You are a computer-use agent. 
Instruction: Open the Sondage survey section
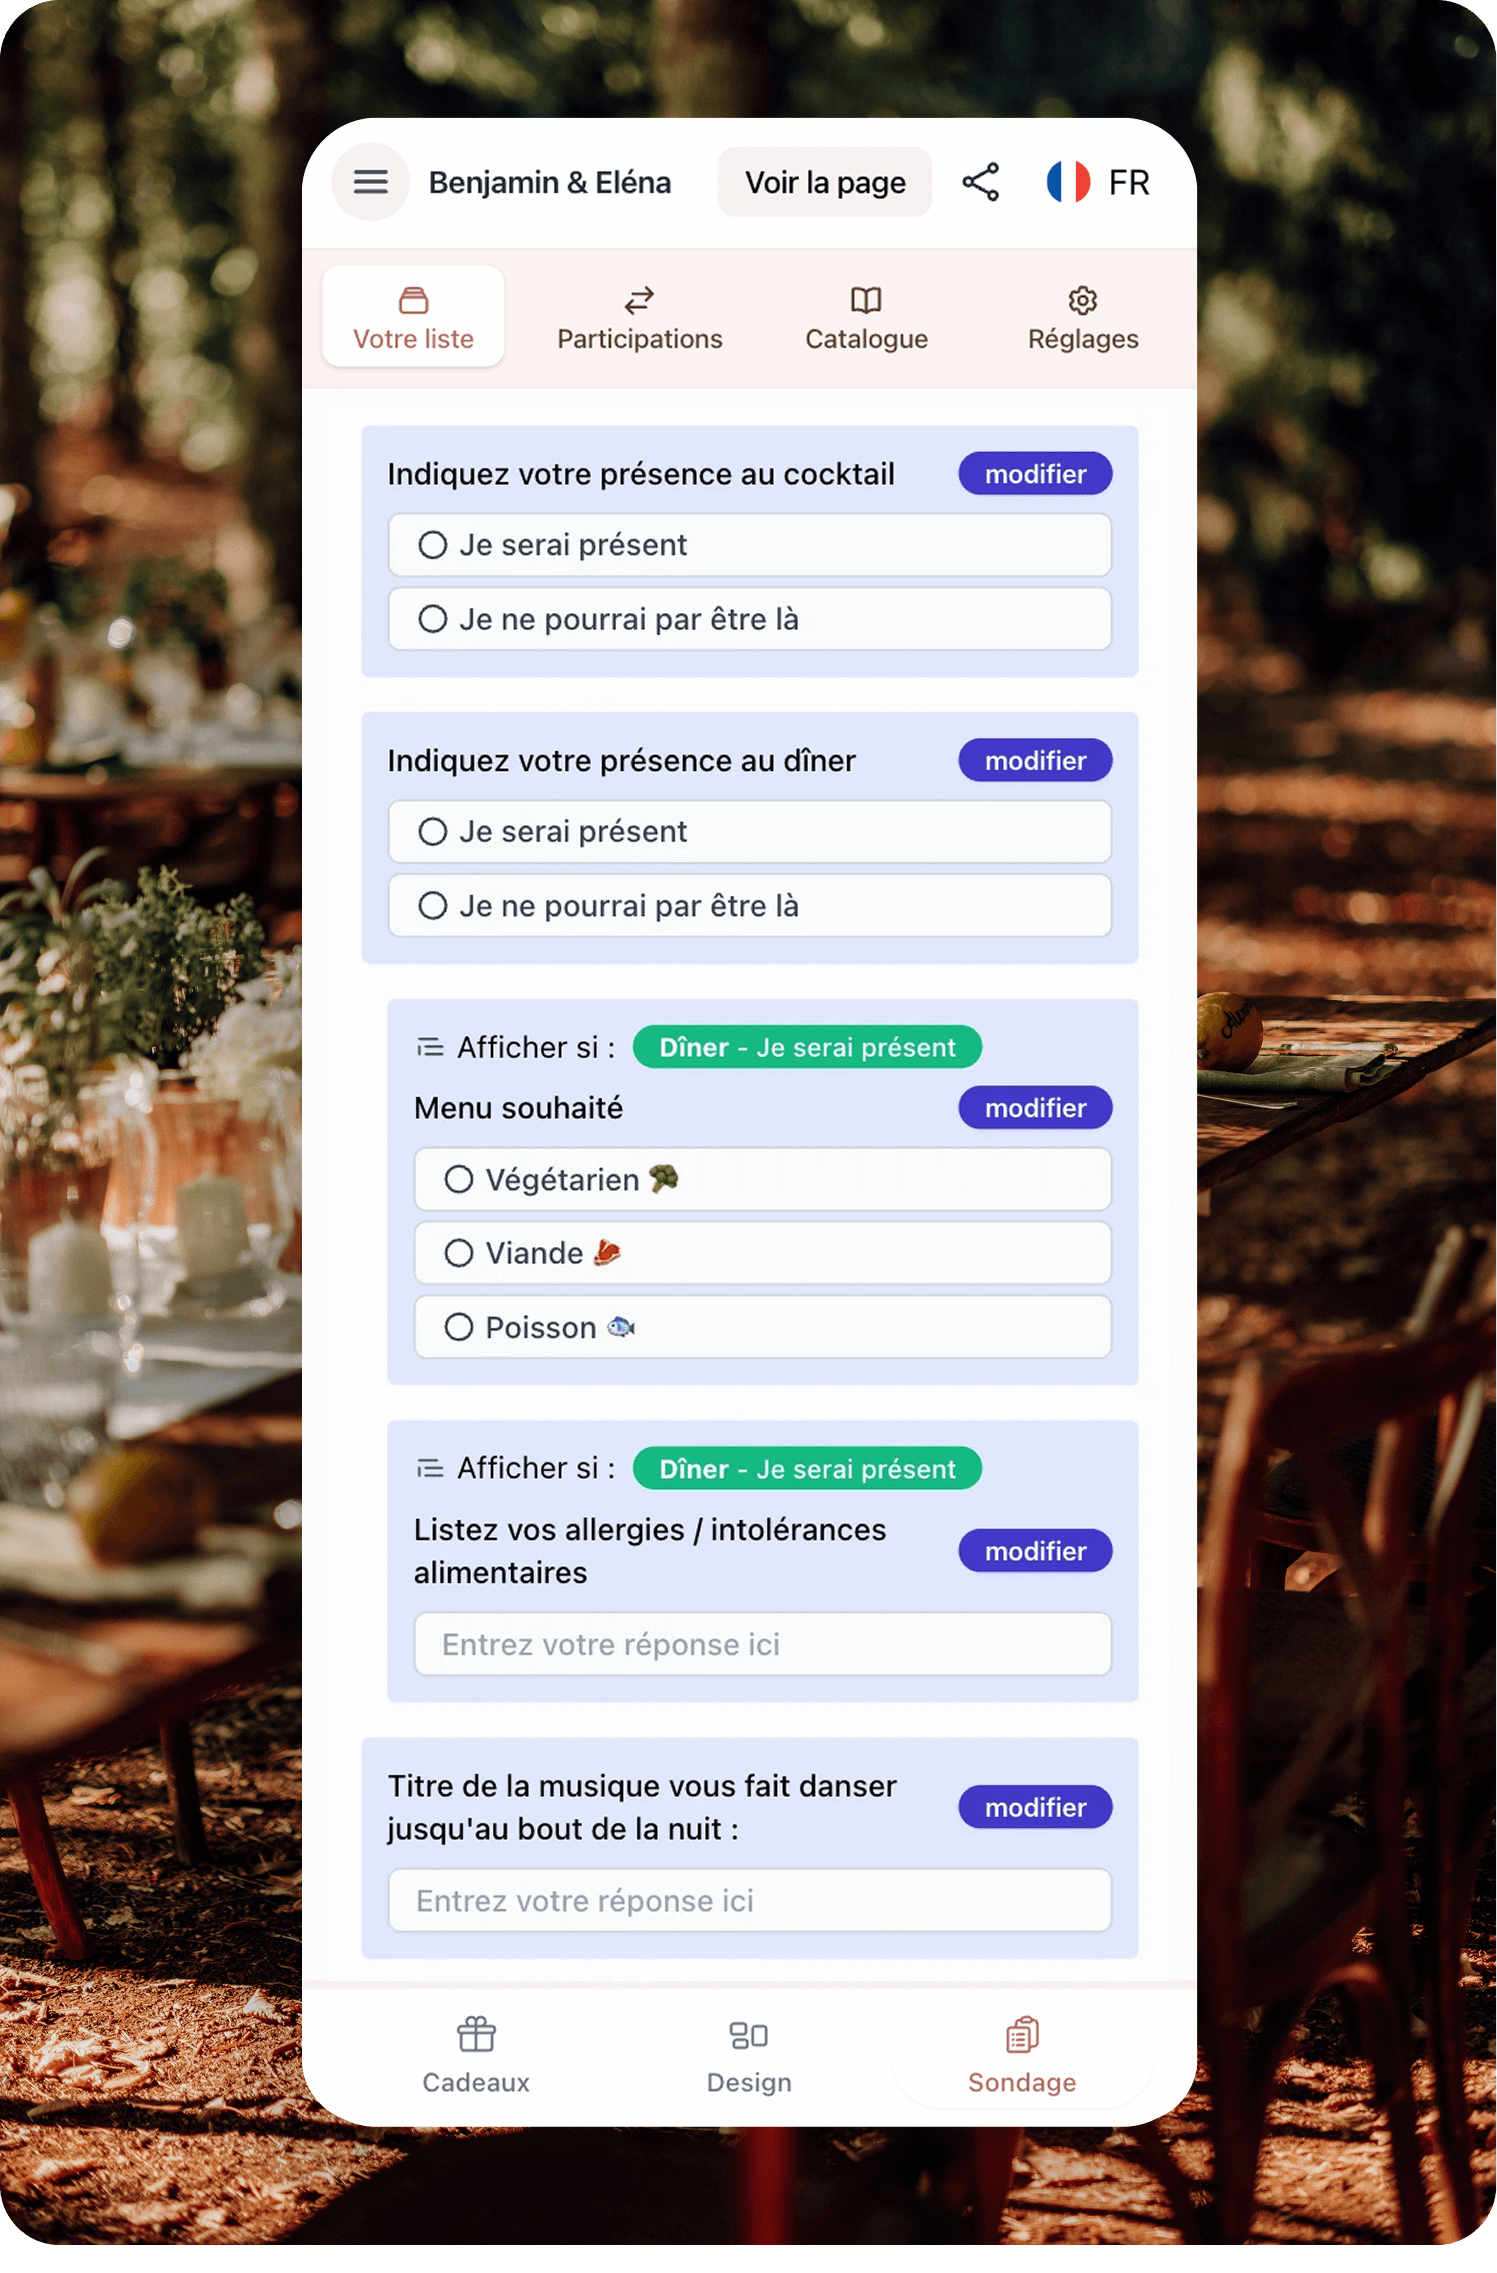point(1021,2055)
